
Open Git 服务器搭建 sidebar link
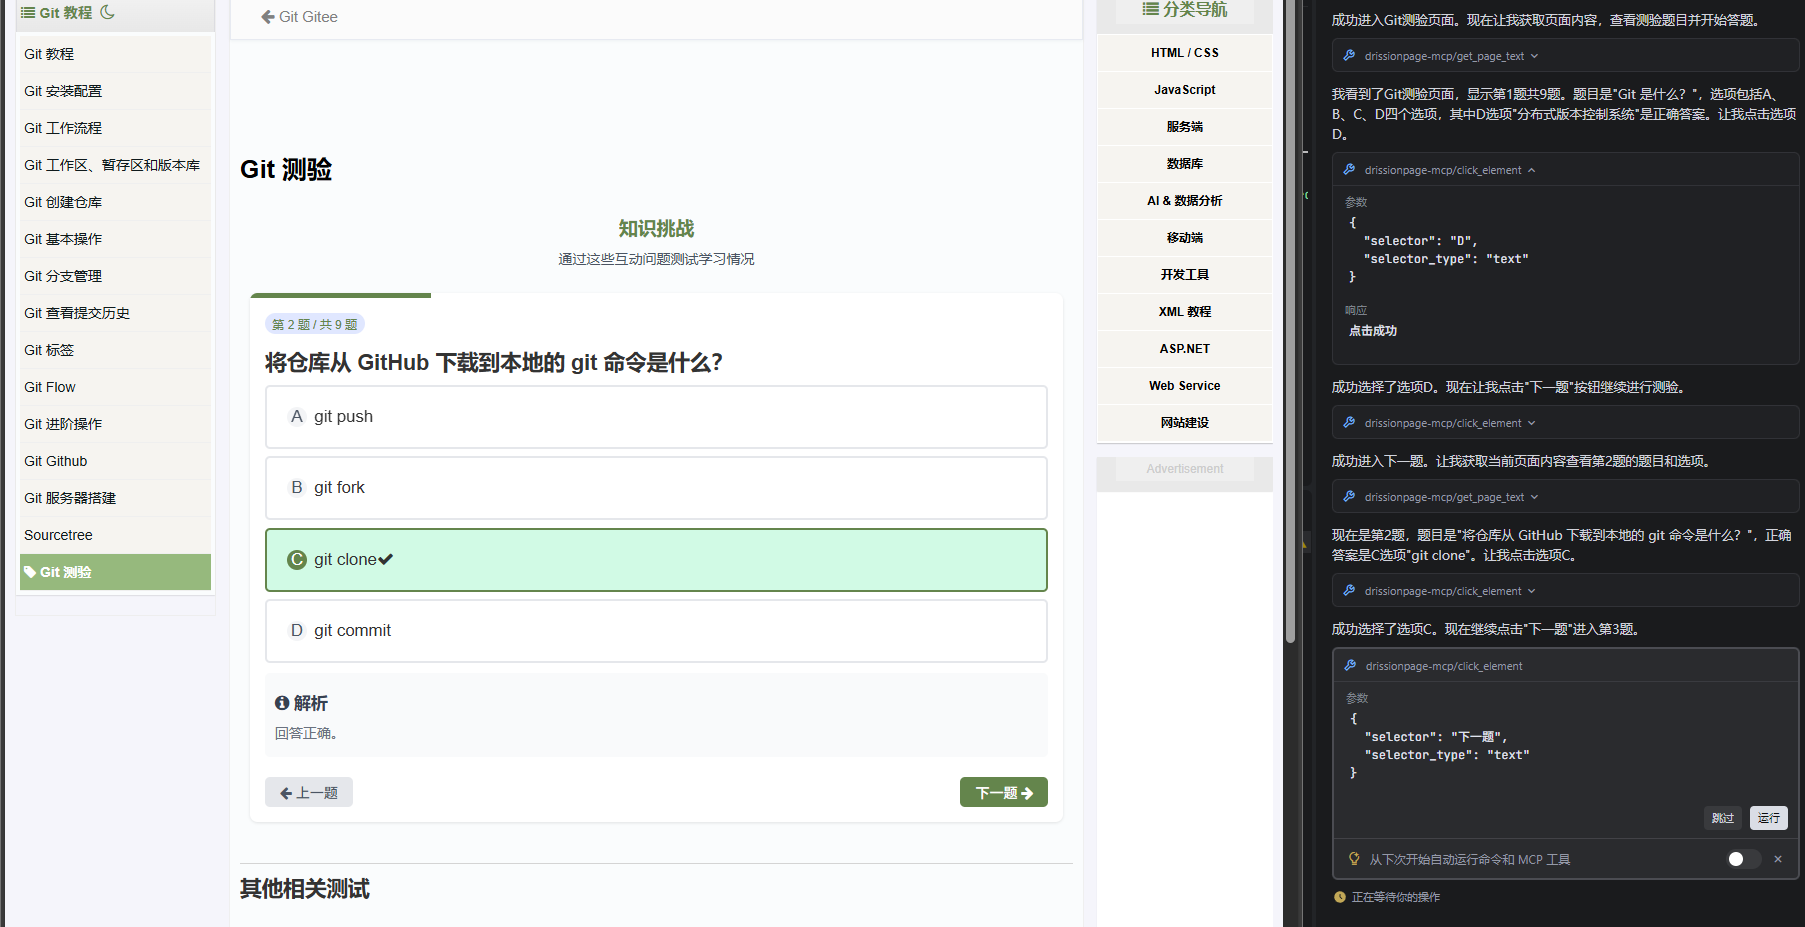pyautogui.click(x=115, y=498)
